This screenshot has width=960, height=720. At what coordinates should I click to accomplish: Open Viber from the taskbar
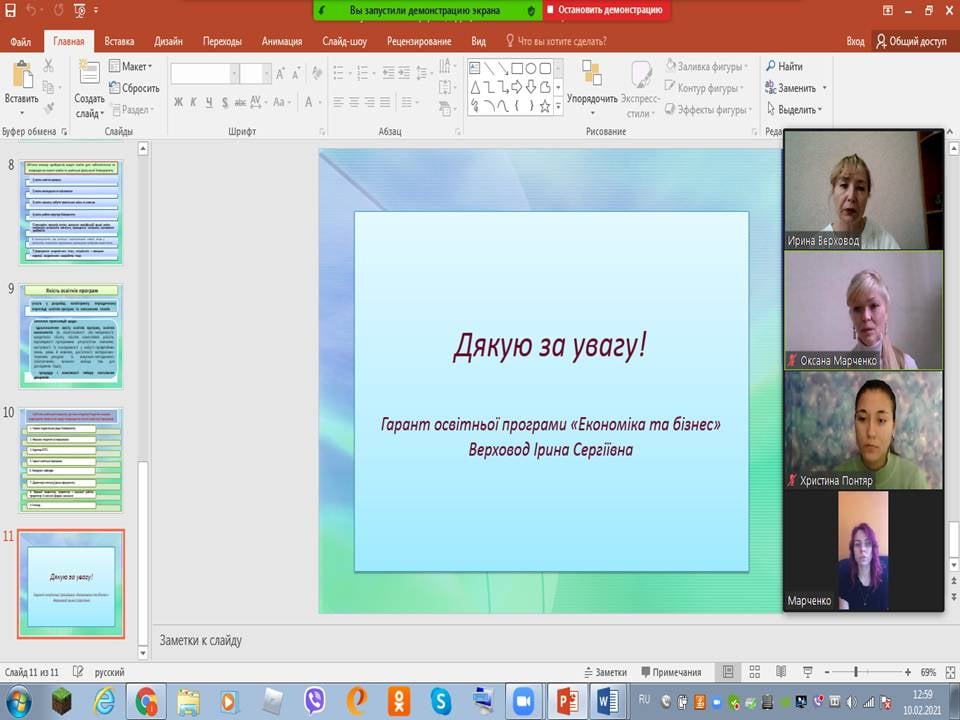pyautogui.click(x=314, y=701)
